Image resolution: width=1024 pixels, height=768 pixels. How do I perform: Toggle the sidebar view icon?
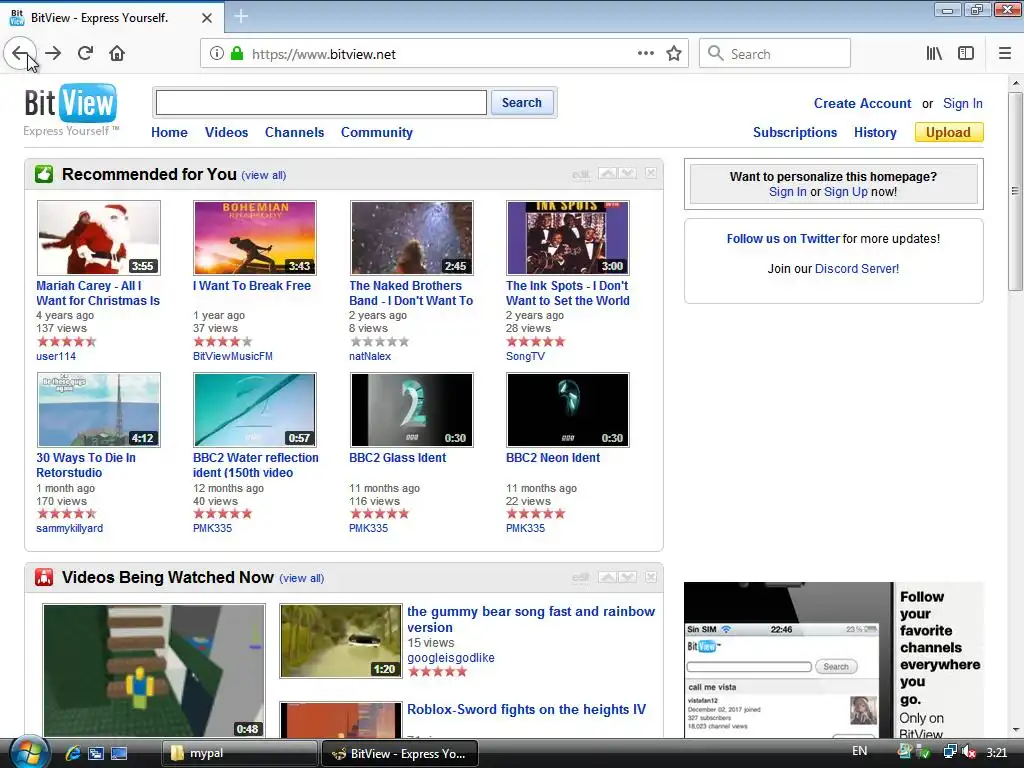[966, 54]
